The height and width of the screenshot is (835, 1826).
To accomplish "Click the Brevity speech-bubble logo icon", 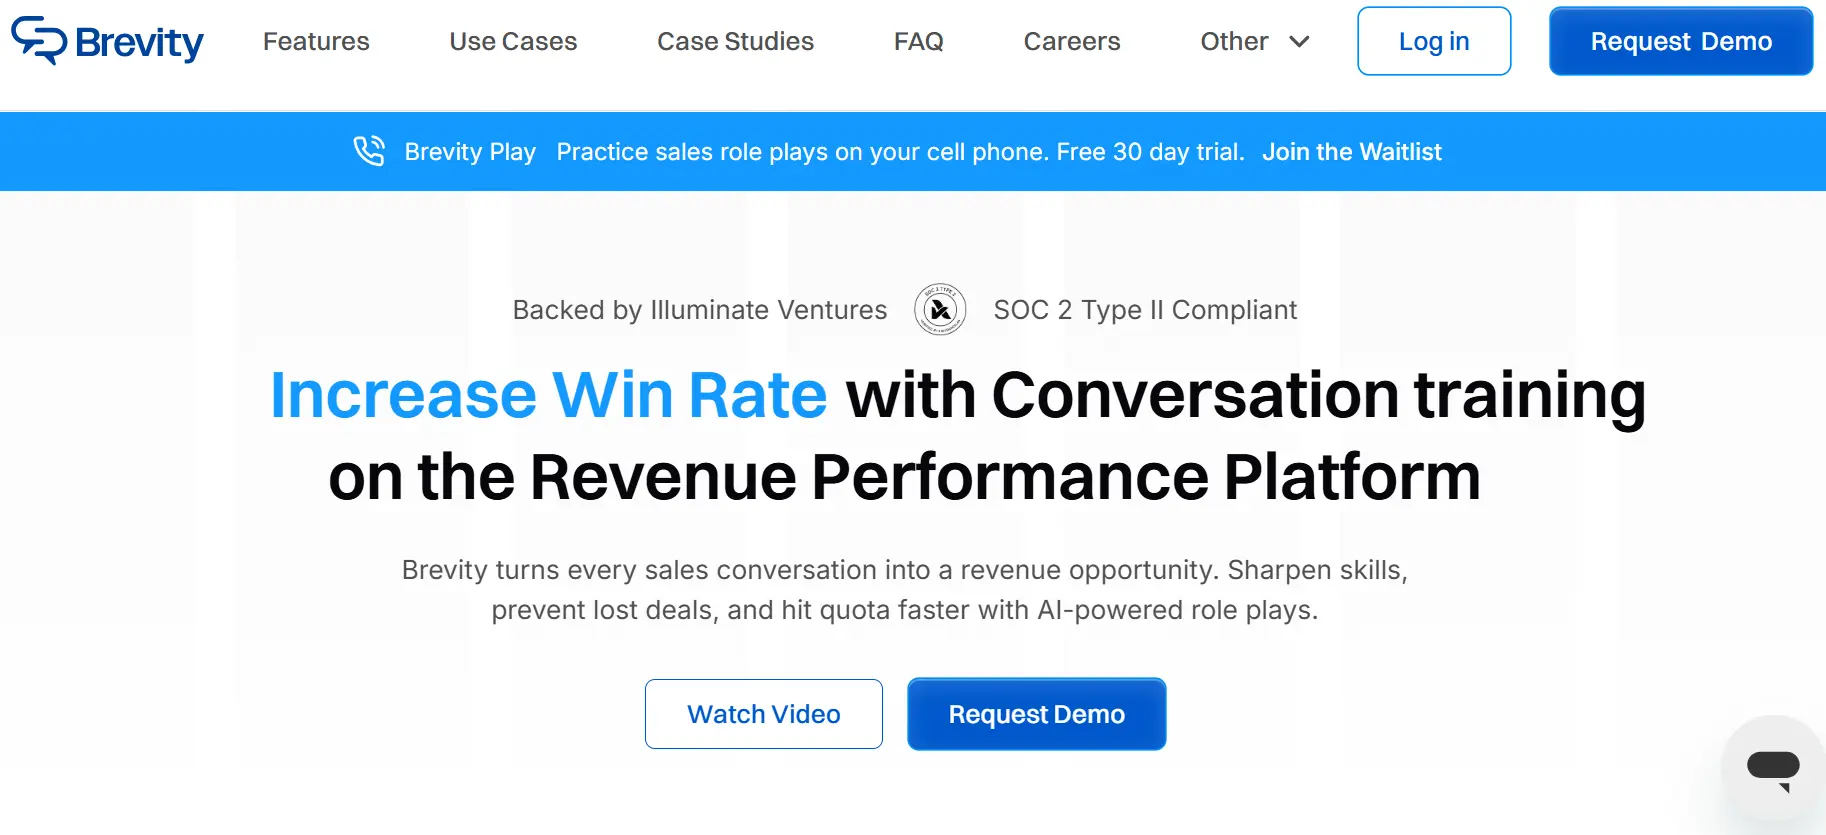I will pos(39,41).
